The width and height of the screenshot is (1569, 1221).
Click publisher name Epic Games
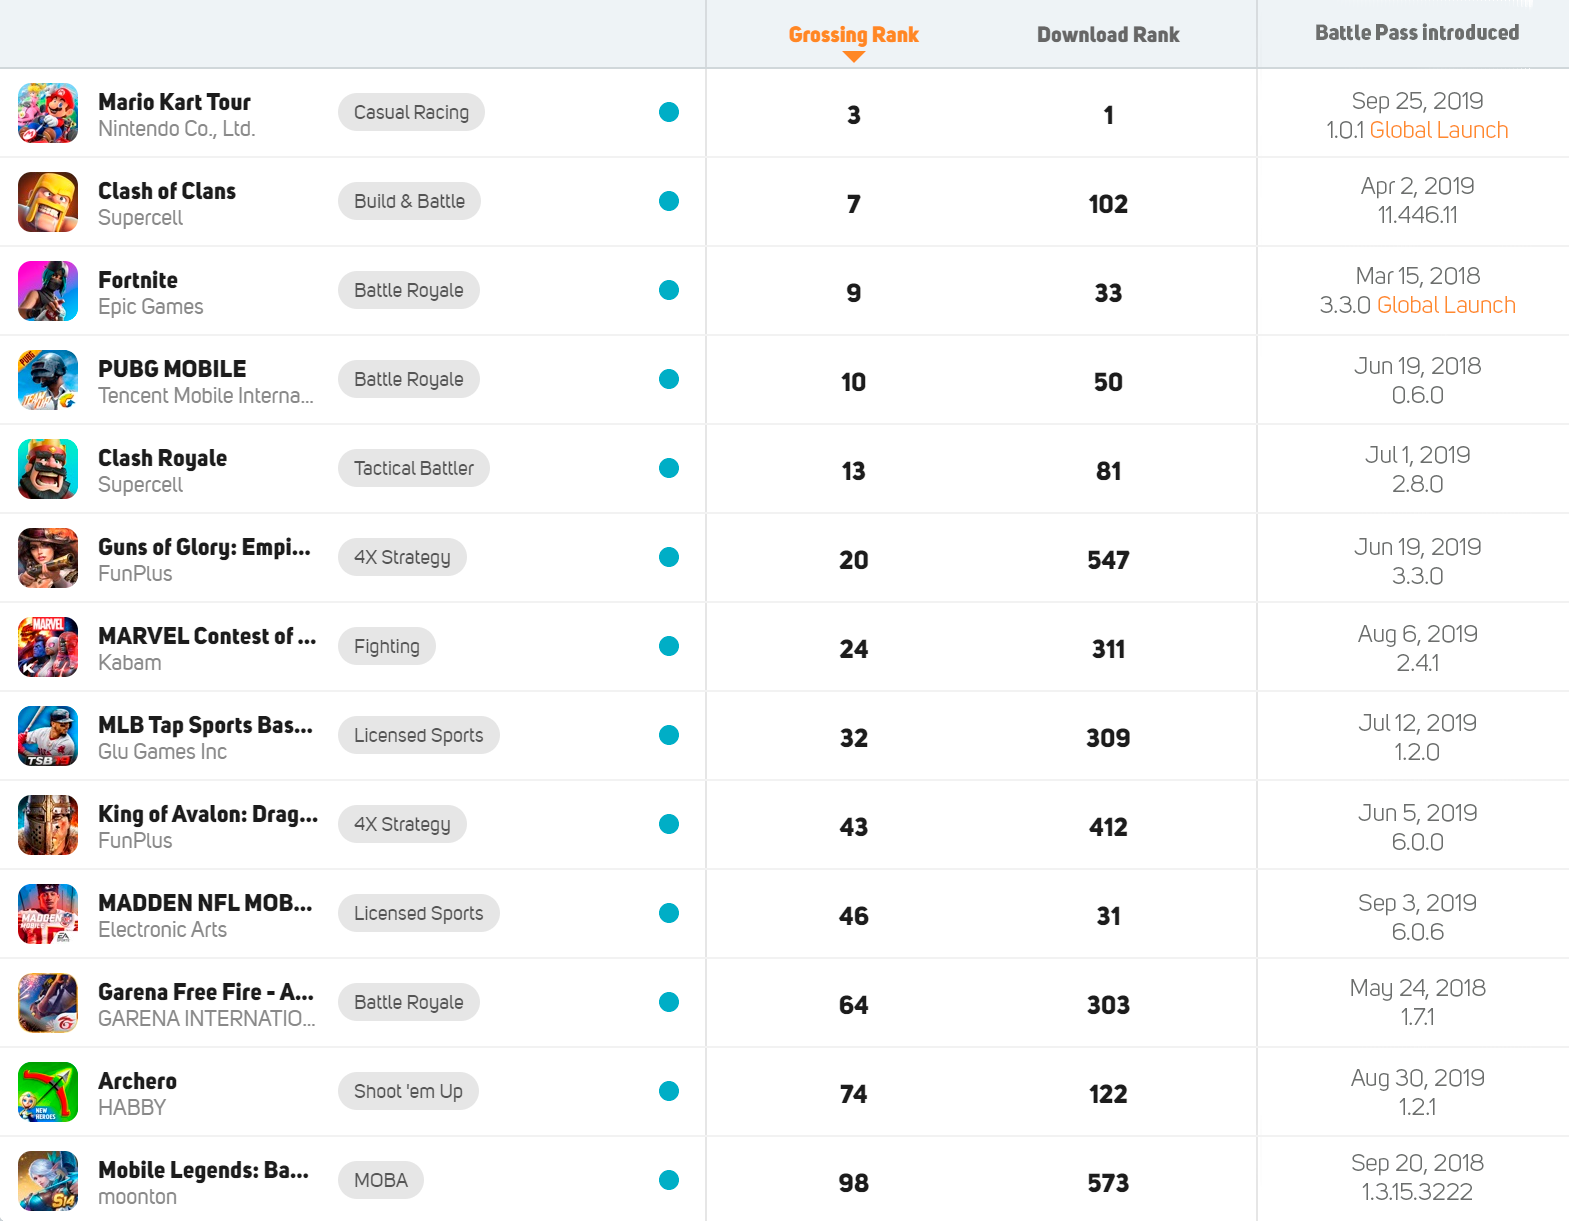tap(150, 307)
